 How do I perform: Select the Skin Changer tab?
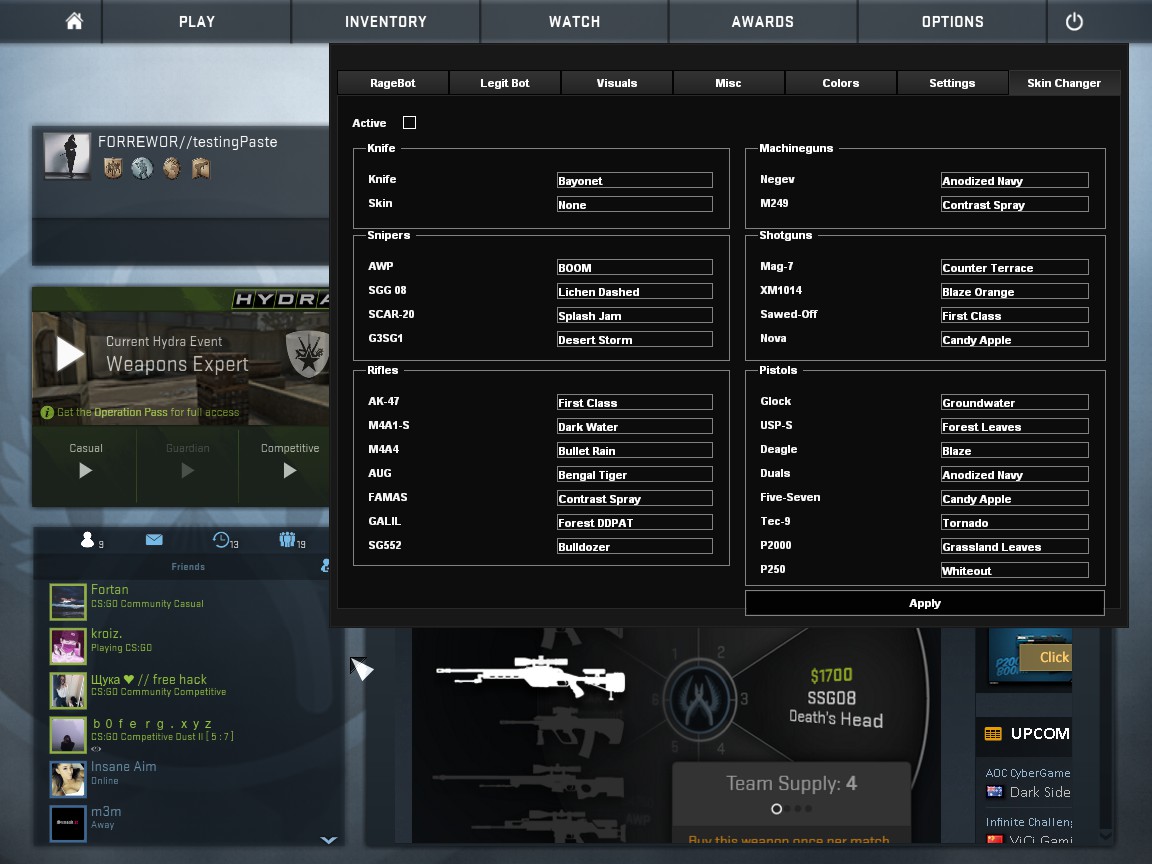[1065, 83]
